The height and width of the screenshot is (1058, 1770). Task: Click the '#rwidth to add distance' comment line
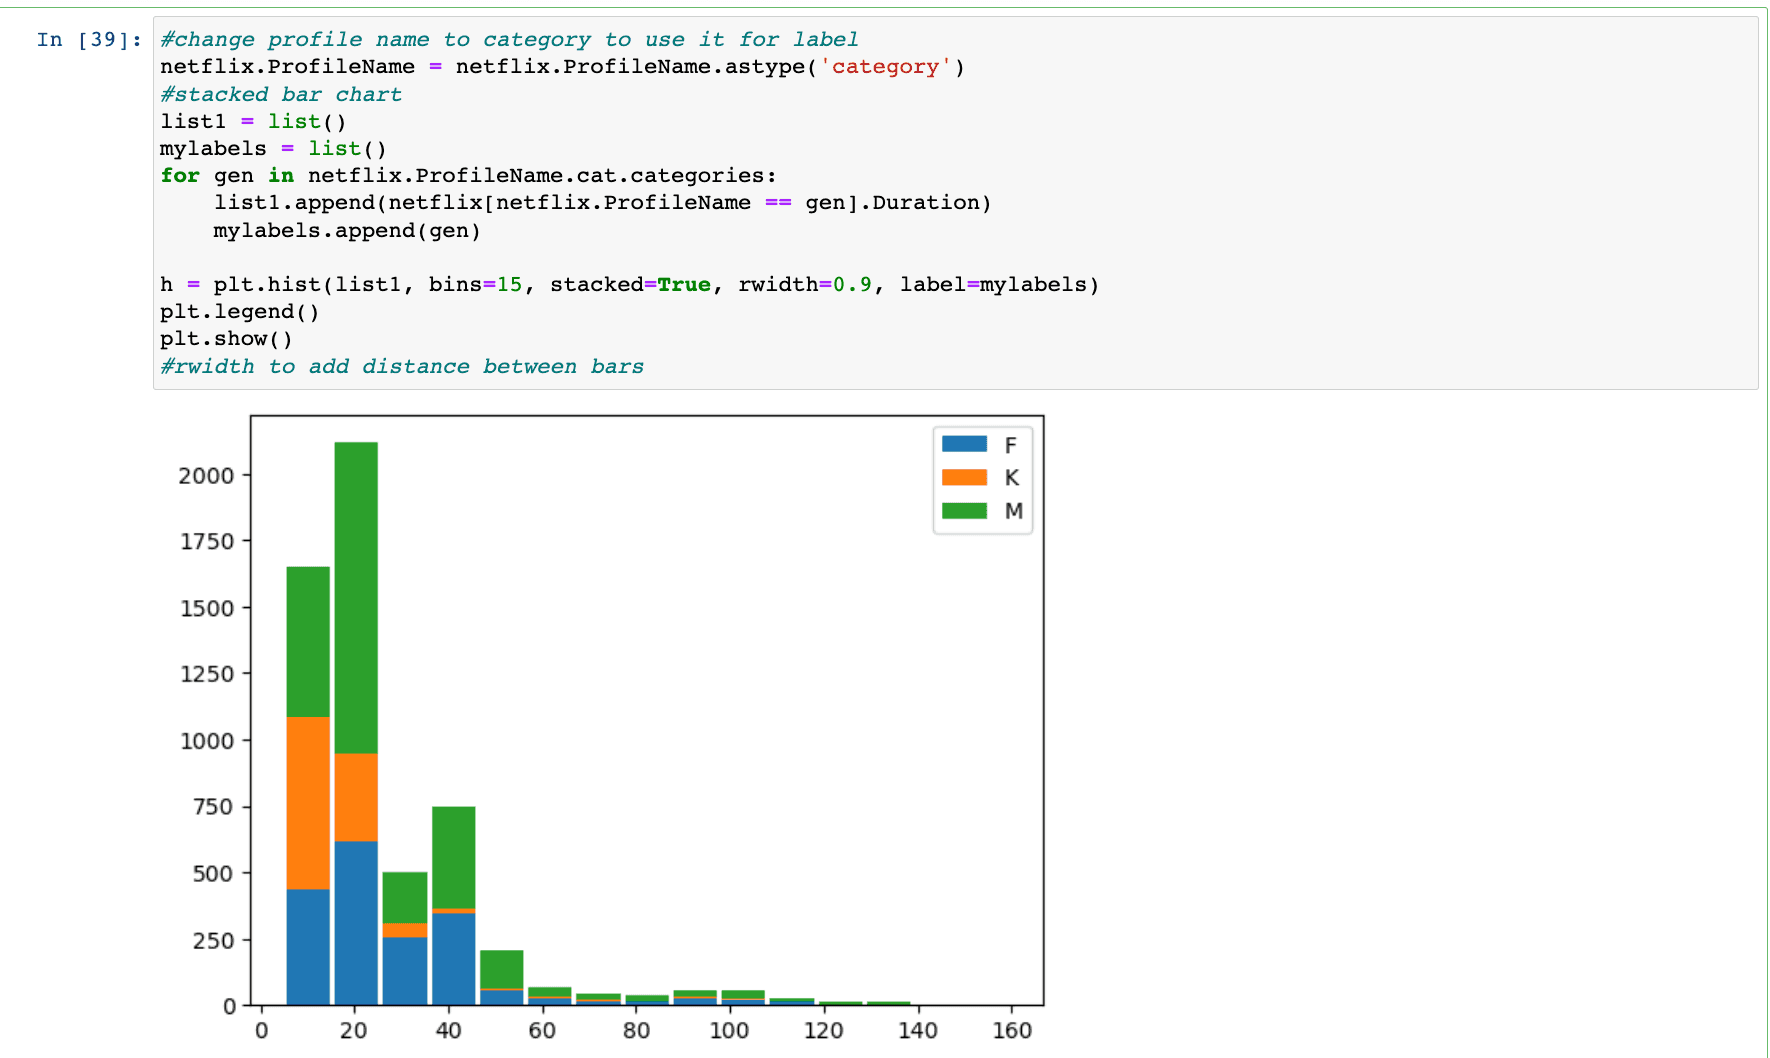coord(402,366)
